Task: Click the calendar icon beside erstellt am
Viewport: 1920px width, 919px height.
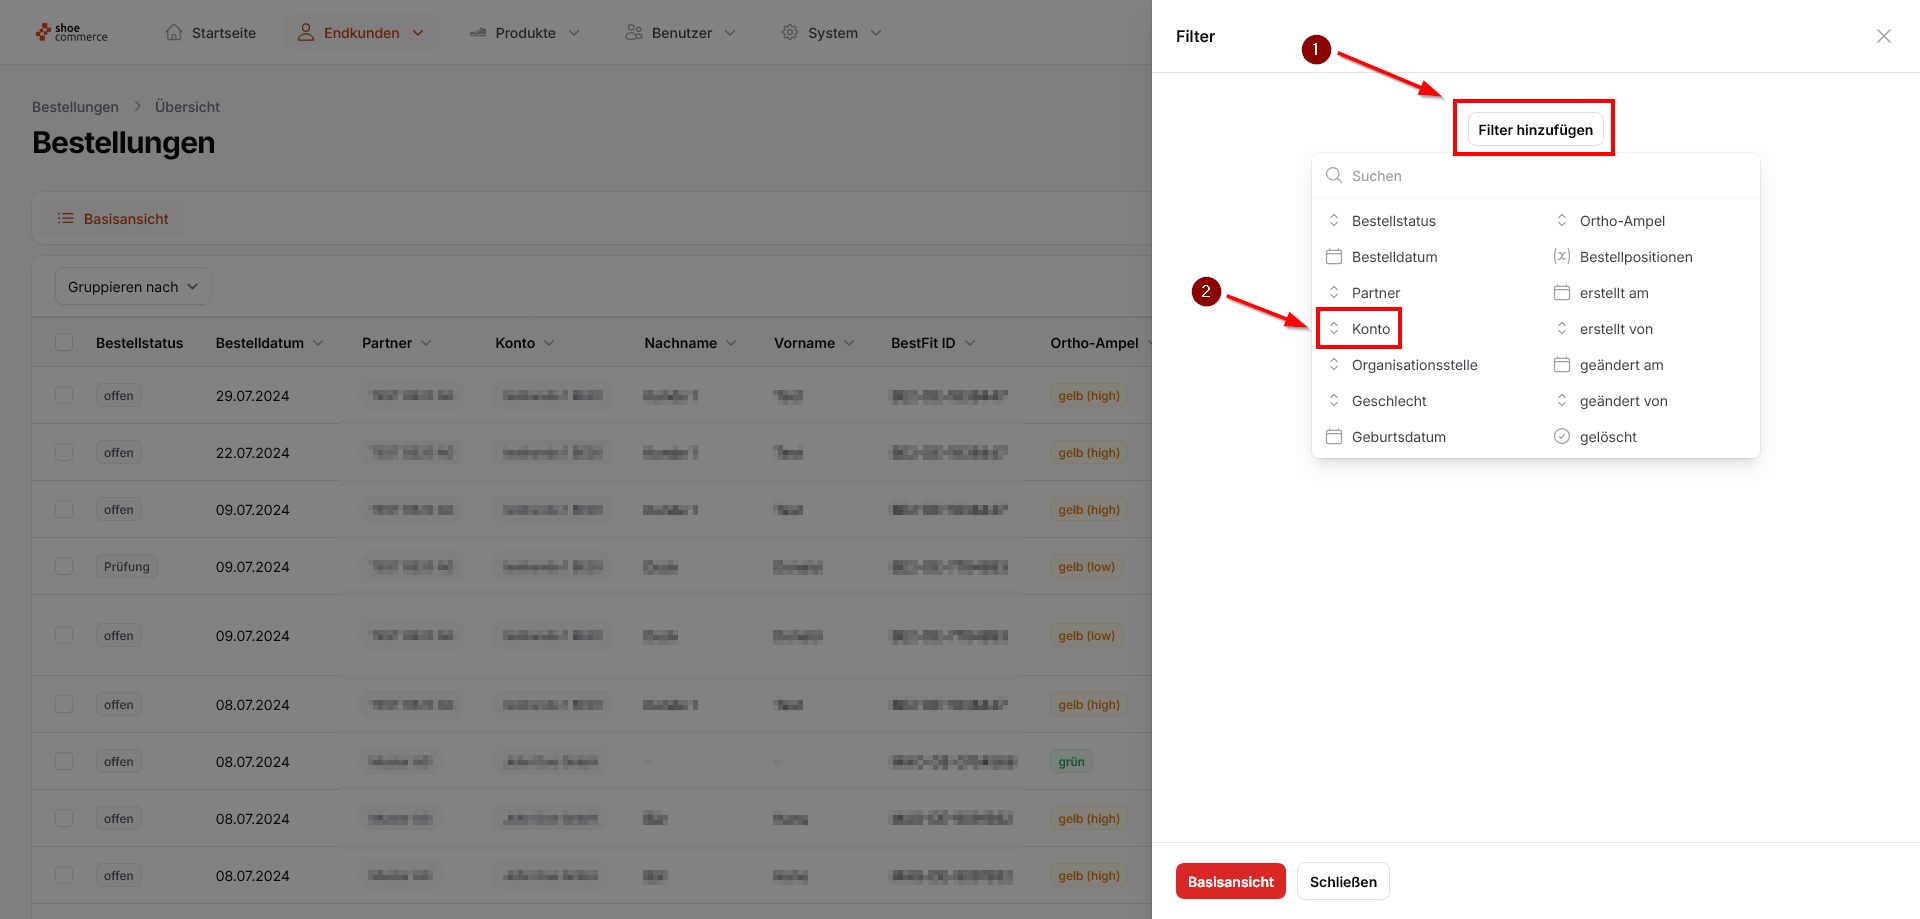Action: coord(1562,292)
